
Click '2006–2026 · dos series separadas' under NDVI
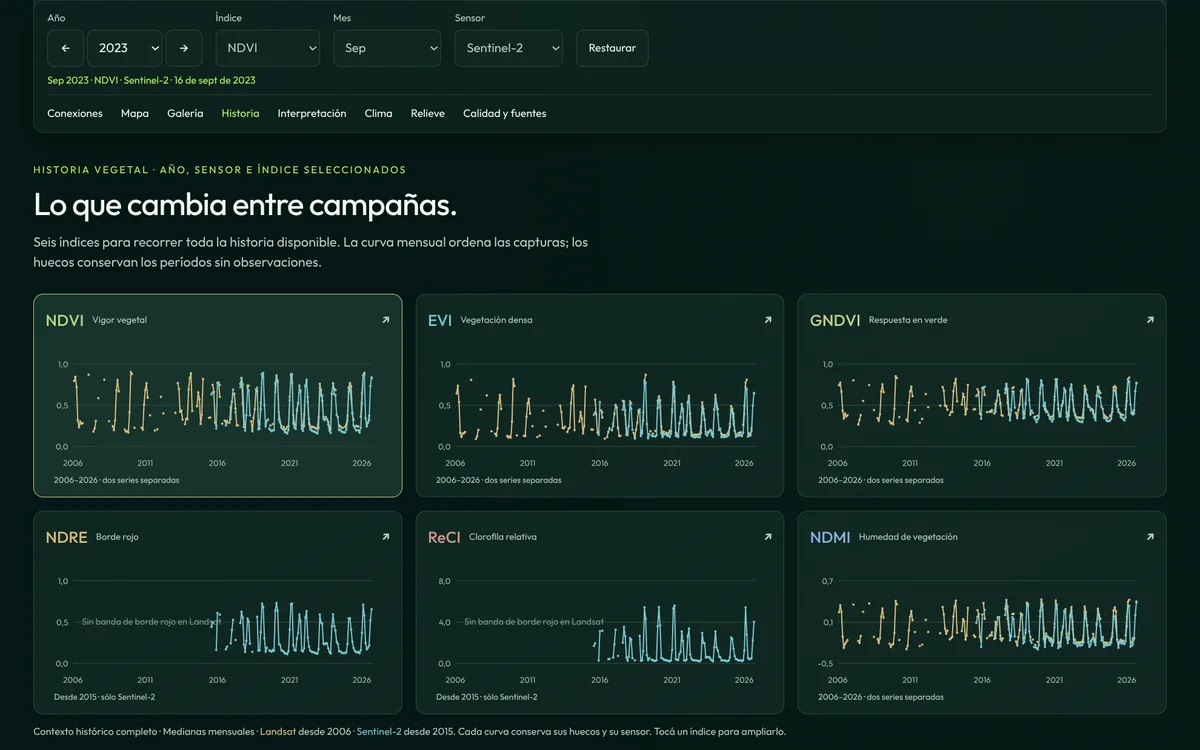click(x=116, y=480)
